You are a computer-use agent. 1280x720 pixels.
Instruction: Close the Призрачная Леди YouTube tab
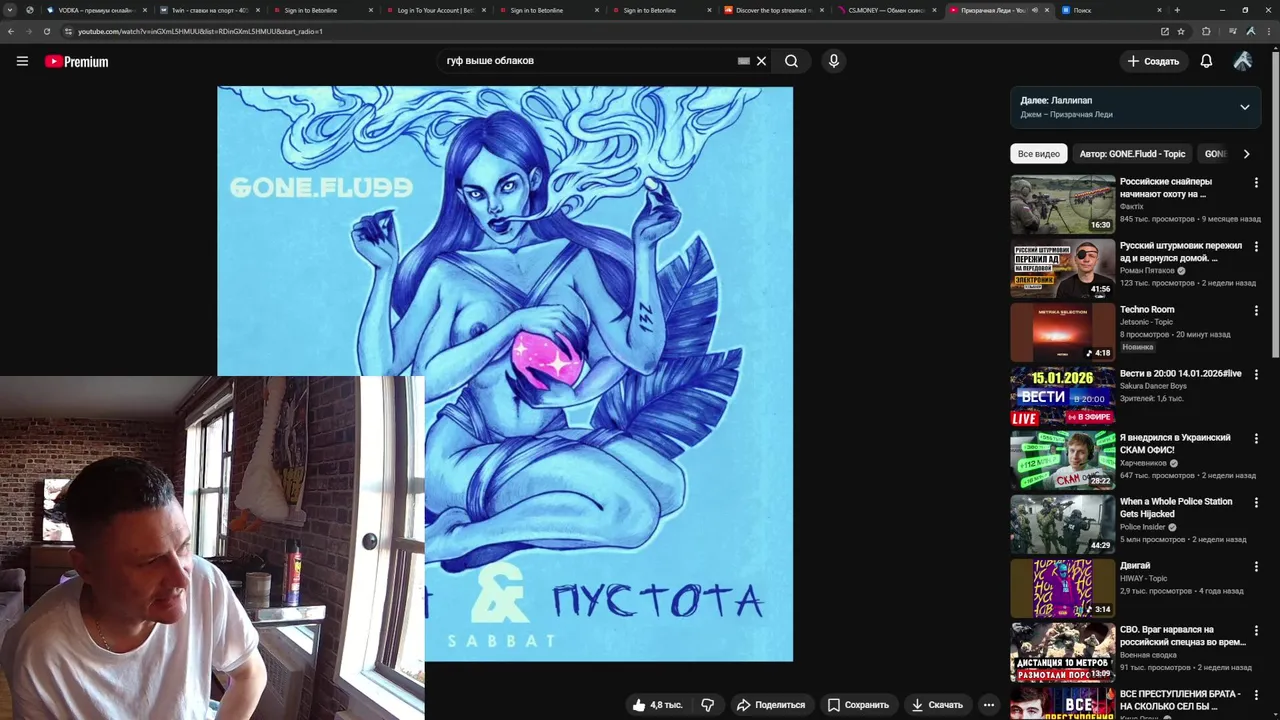click(x=1047, y=10)
